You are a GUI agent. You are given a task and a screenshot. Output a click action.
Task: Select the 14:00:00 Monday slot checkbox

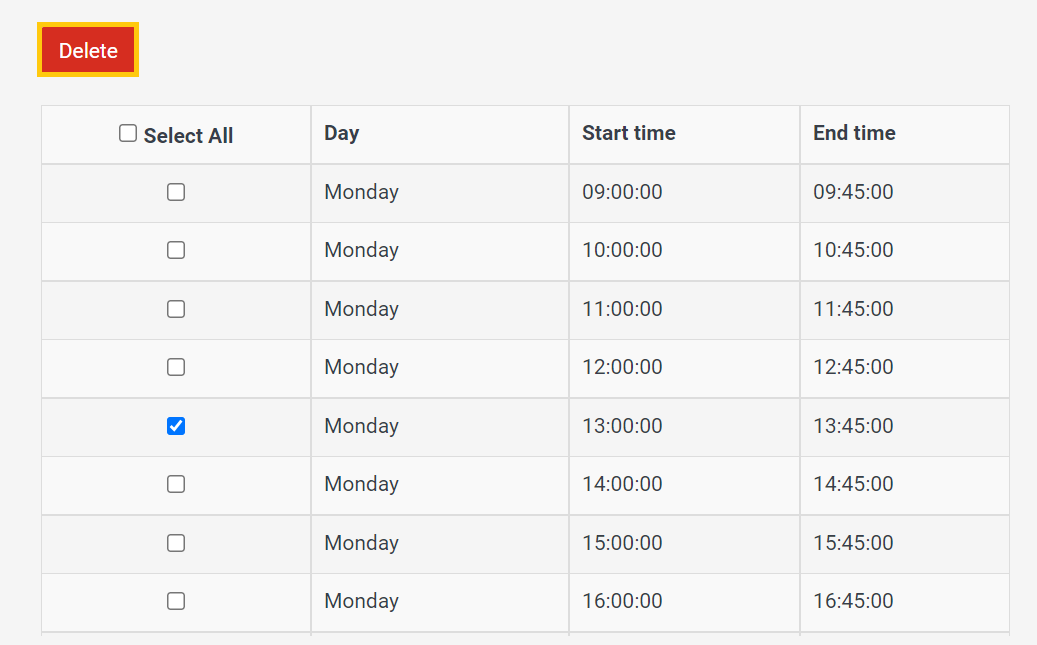click(x=176, y=484)
